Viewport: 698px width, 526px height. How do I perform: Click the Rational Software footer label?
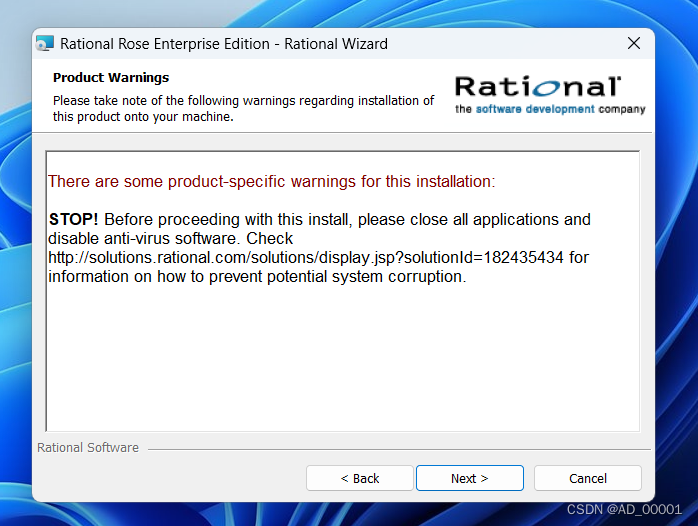88,448
